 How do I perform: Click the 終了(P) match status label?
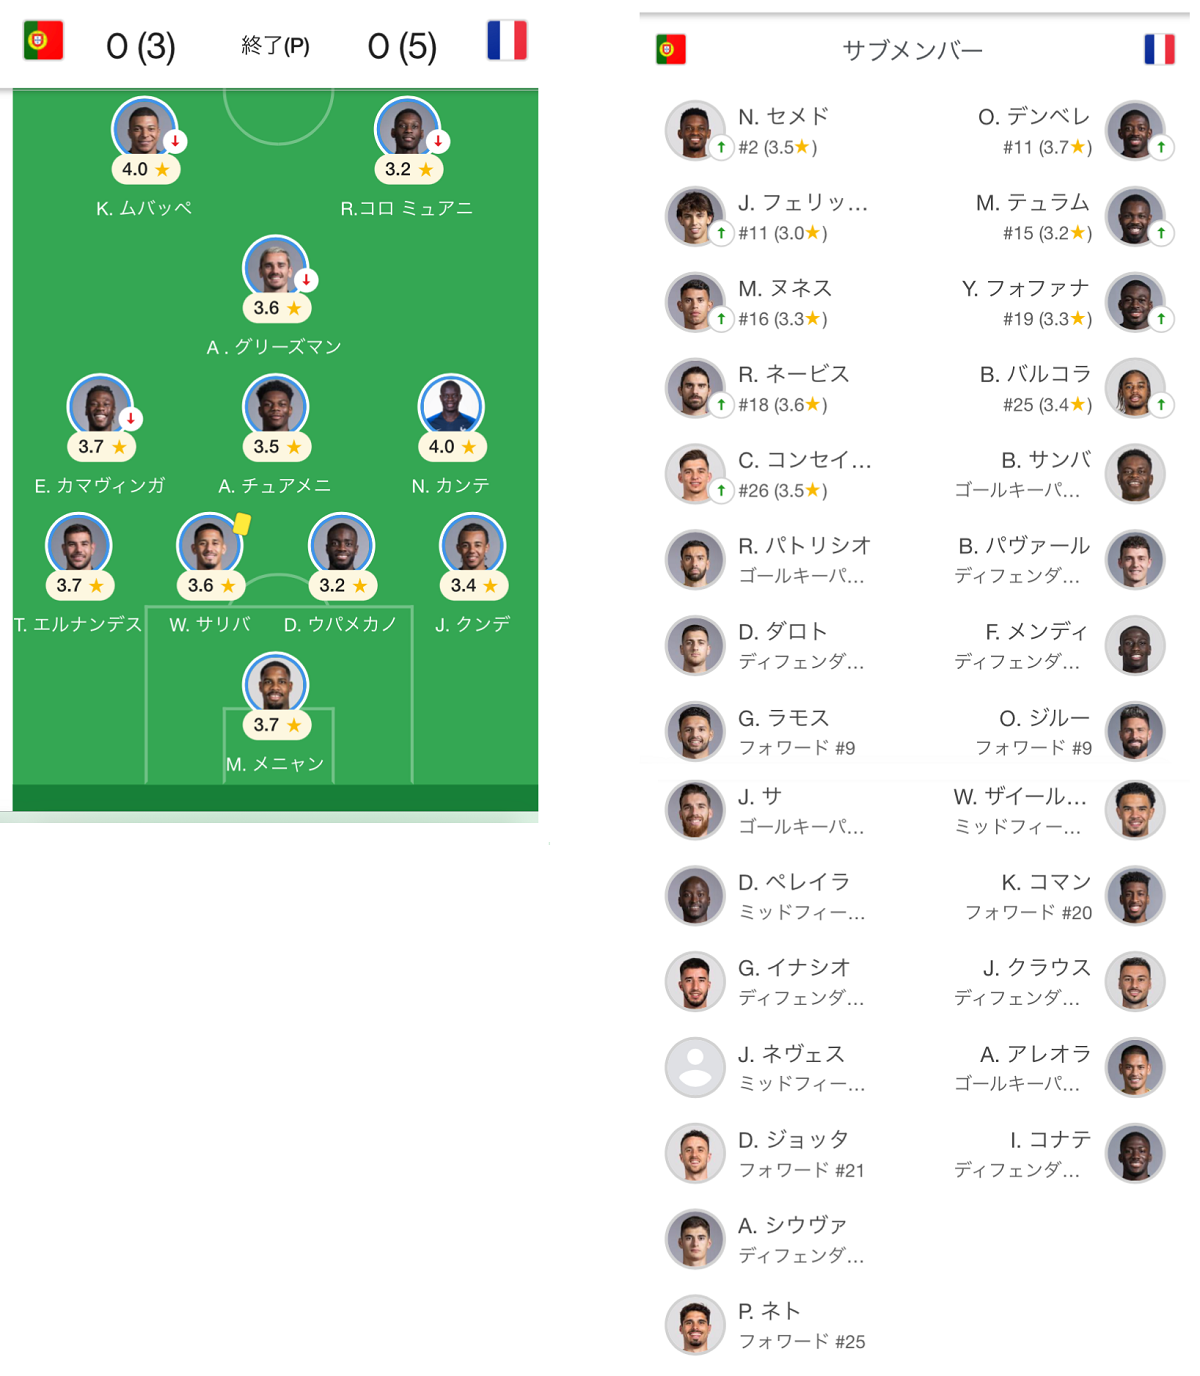pyautogui.click(x=275, y=46)
